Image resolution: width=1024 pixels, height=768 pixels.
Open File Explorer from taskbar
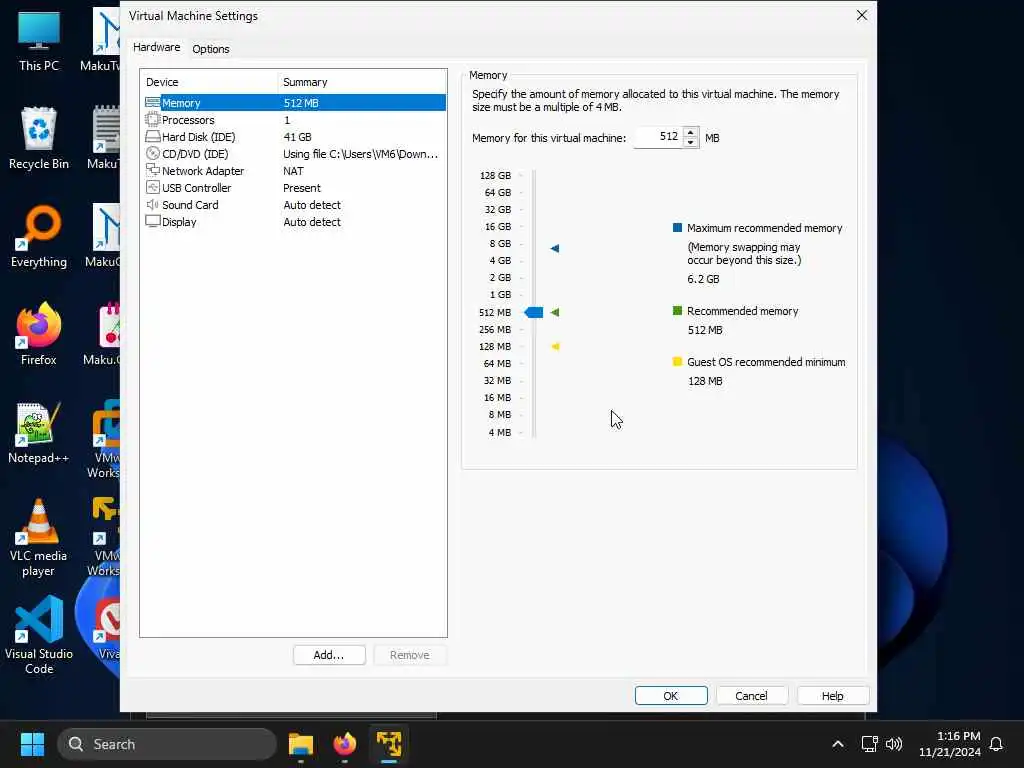pos(301,744)
